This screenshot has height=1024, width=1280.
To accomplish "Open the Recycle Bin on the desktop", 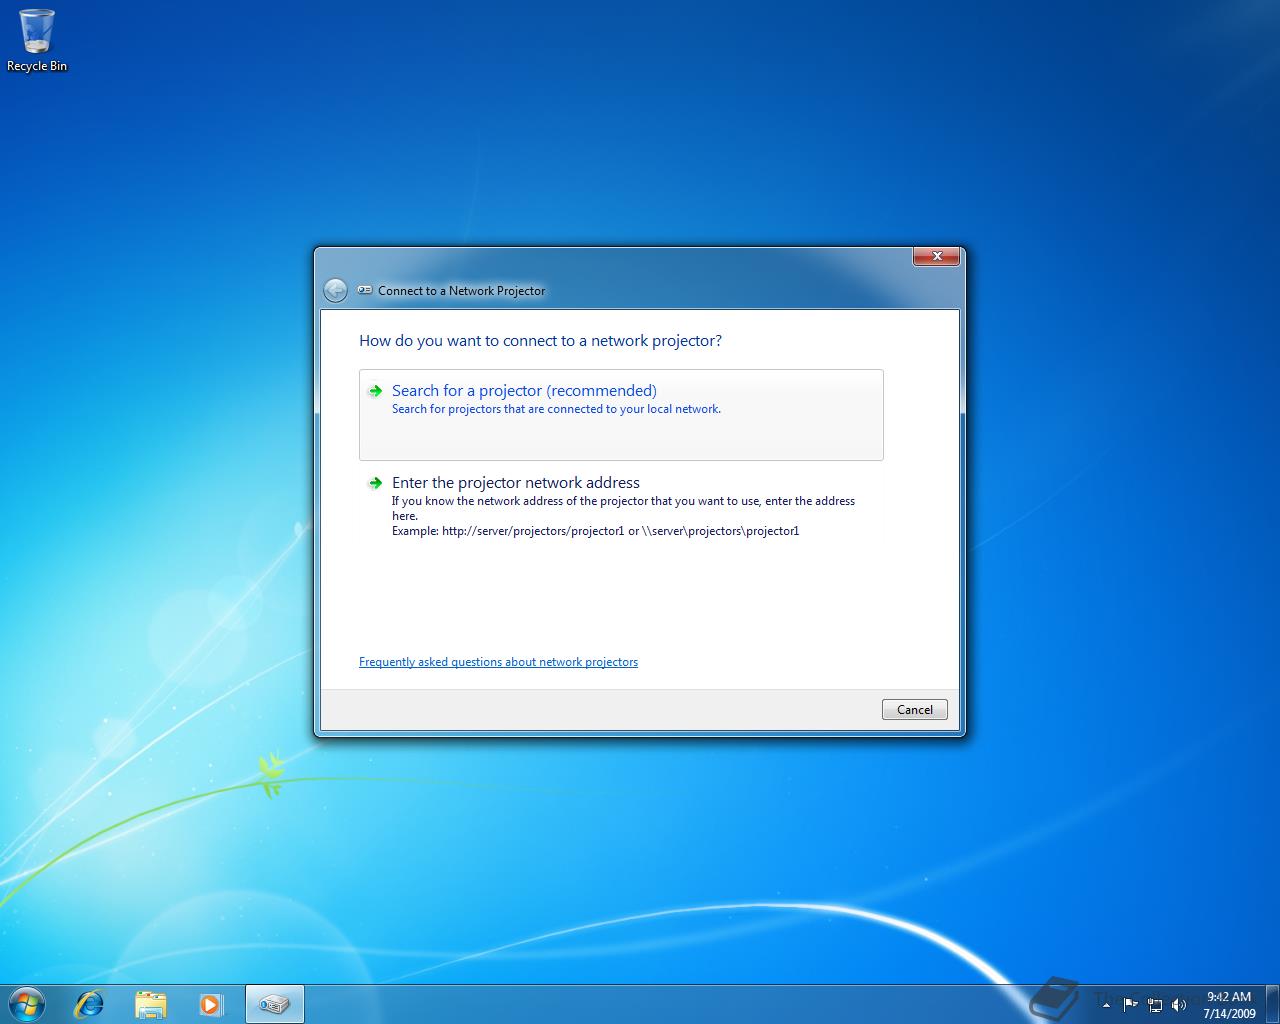I will point(37,41).
